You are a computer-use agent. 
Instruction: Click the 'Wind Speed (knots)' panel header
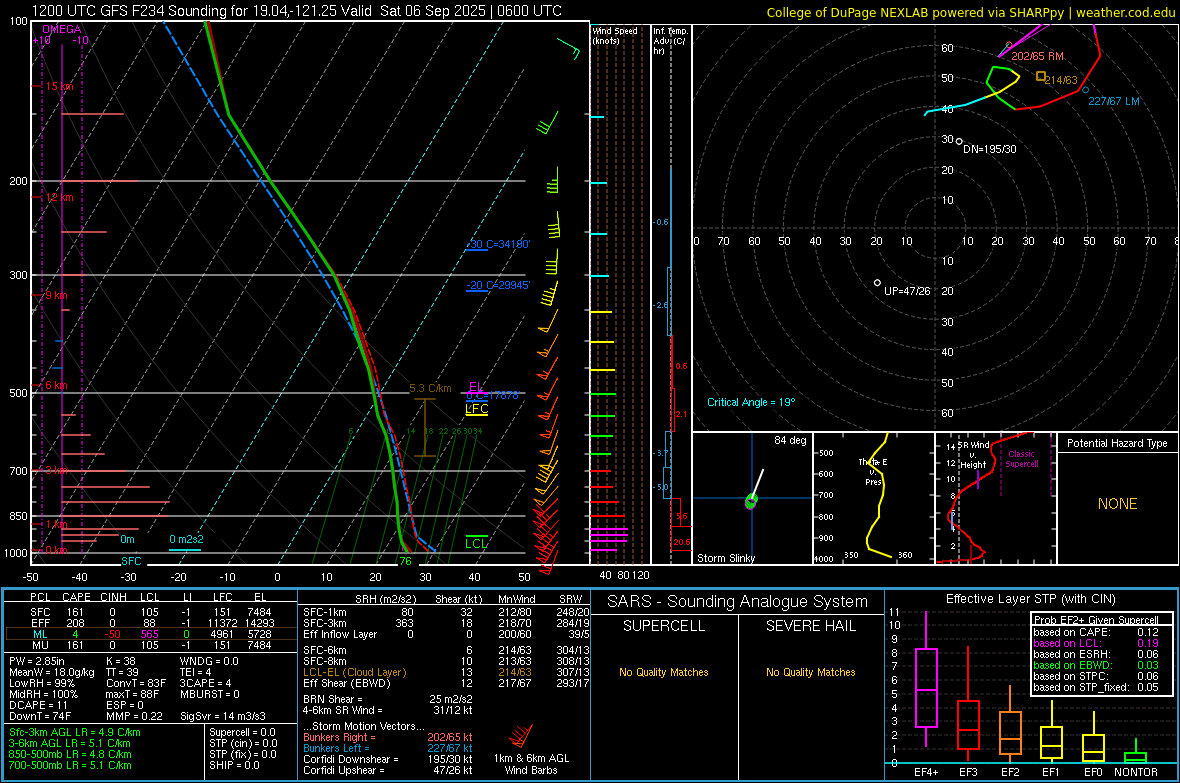(615, 35)
